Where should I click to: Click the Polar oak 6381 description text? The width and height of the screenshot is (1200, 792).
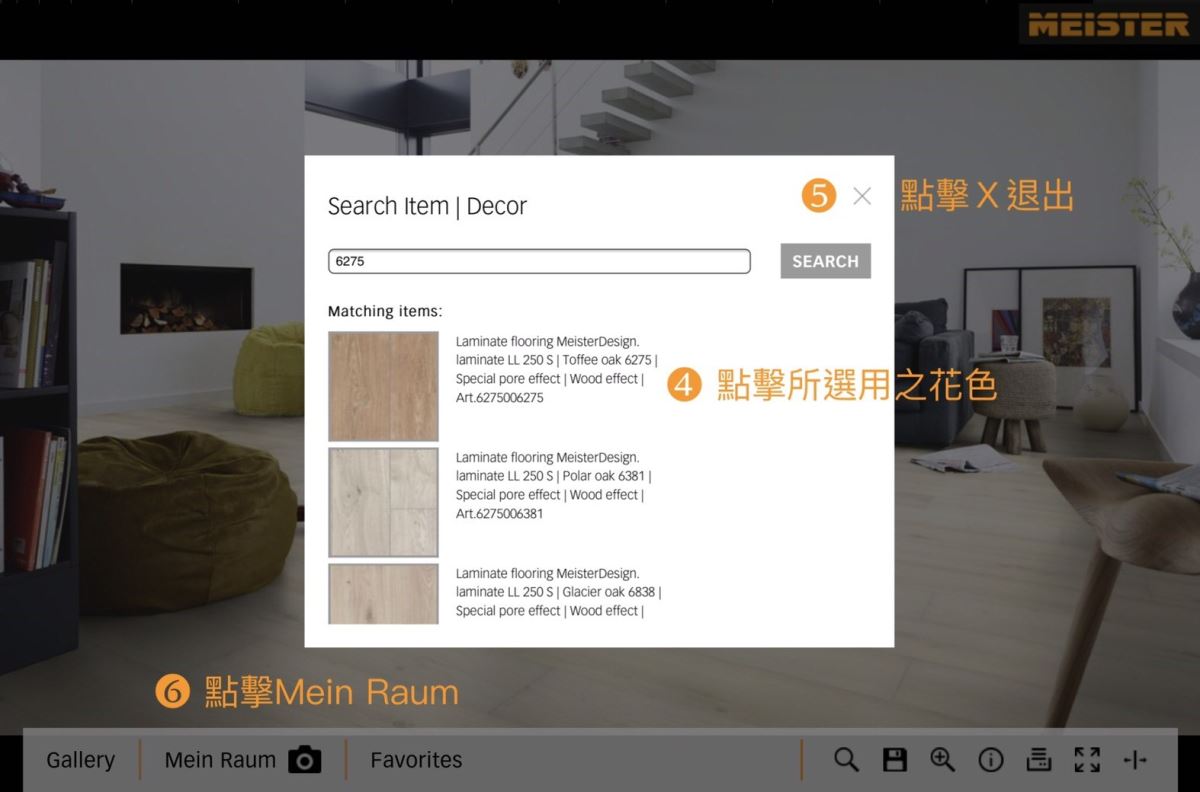click(x=554, y=485)
